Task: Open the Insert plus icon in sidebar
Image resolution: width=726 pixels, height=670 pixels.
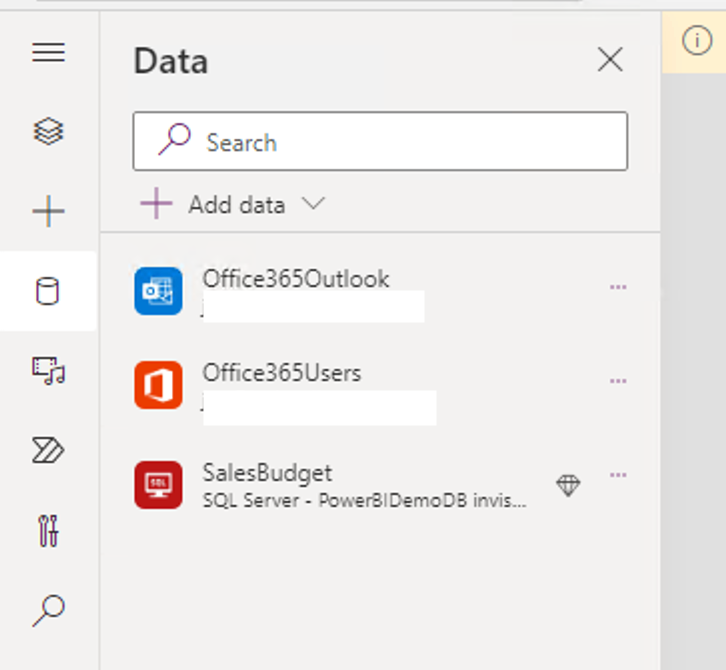Action: tap(48, 212)
